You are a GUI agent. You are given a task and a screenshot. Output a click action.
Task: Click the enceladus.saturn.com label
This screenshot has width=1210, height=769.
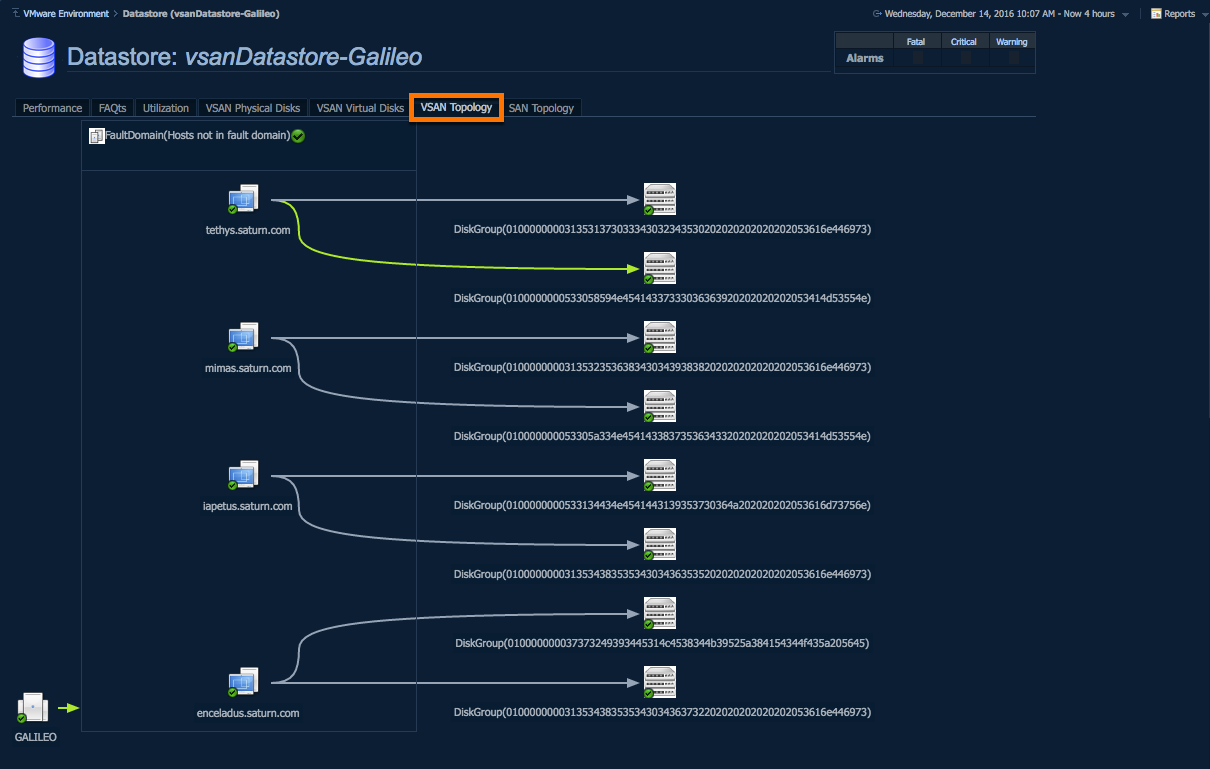tap(248, 713)
